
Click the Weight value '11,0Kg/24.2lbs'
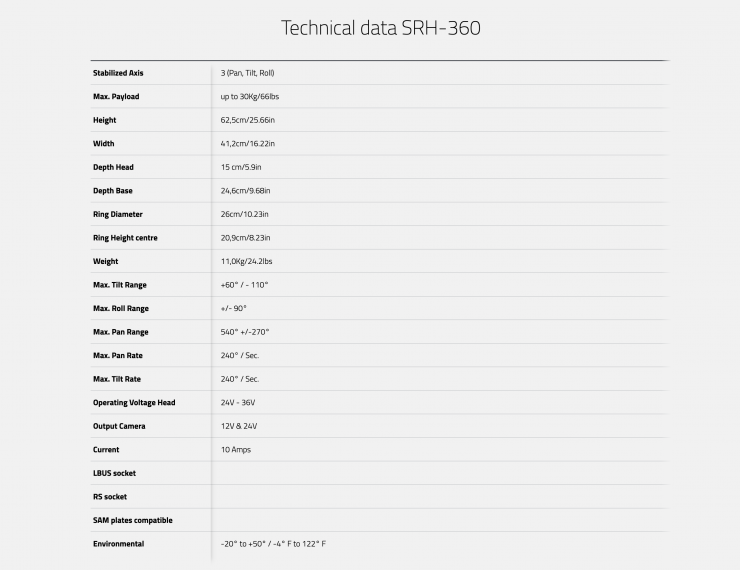(248, 261)
